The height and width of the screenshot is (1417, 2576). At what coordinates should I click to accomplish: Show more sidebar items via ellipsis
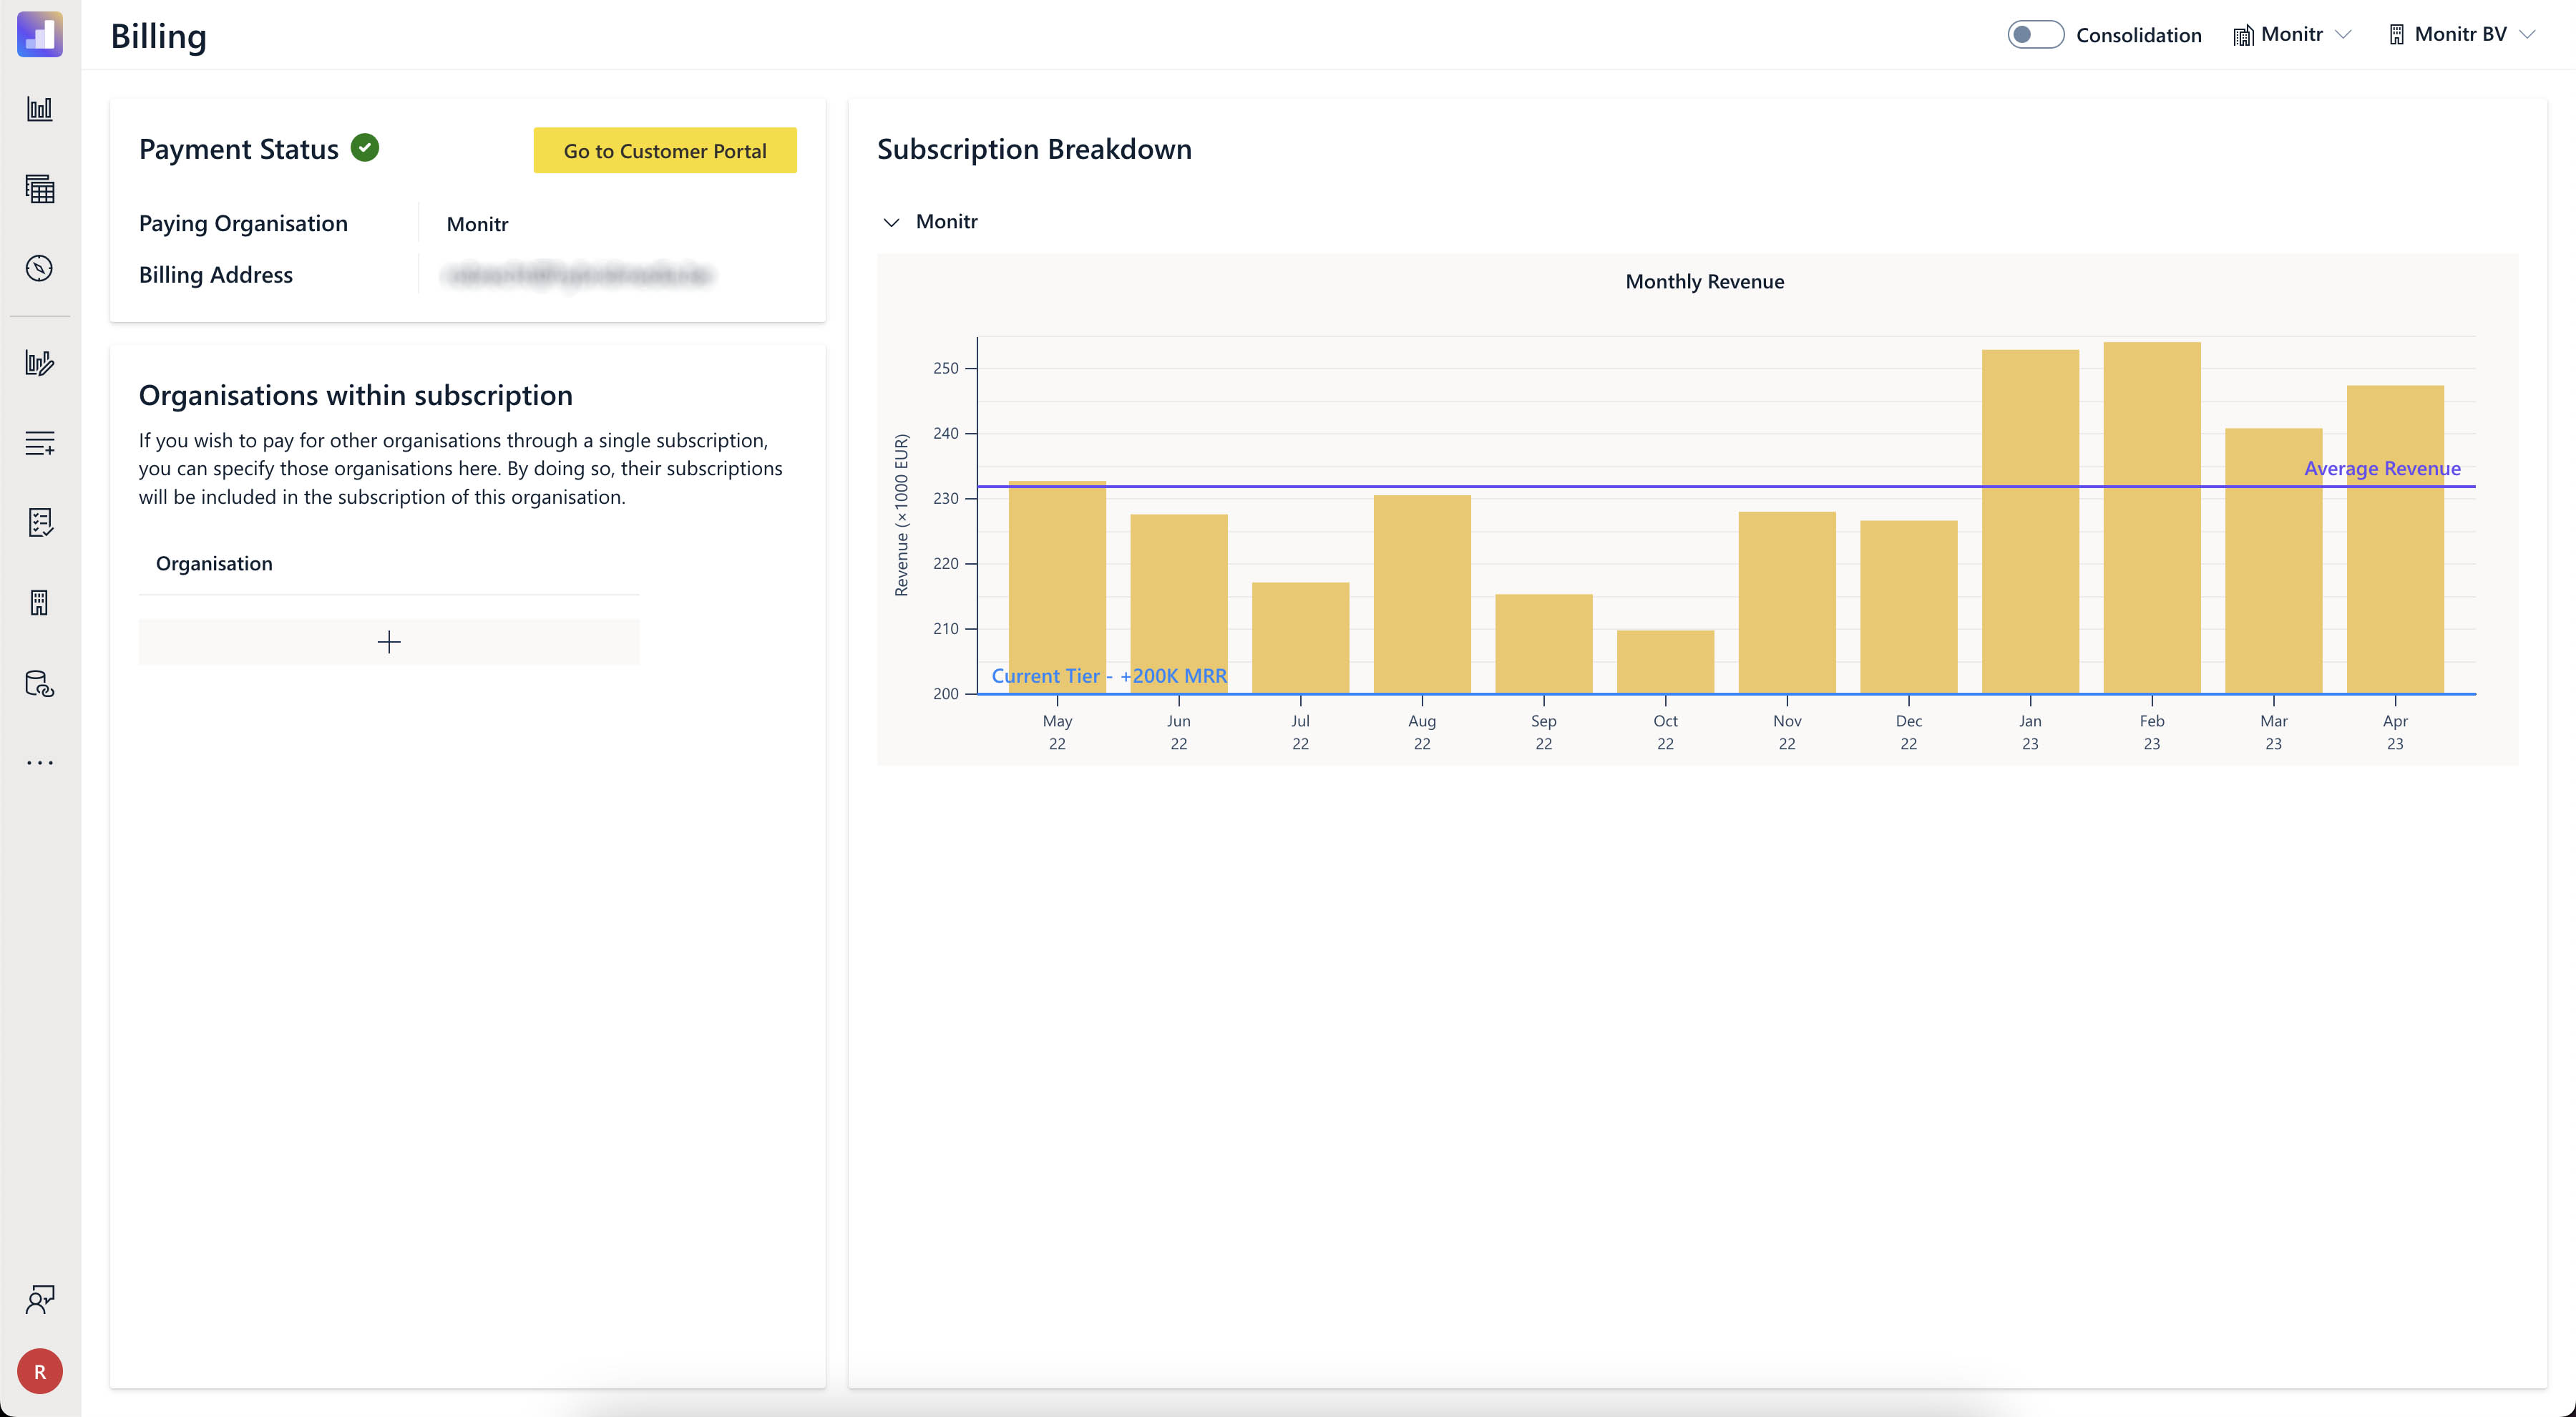pyautogui.click(x=40, y=763)
